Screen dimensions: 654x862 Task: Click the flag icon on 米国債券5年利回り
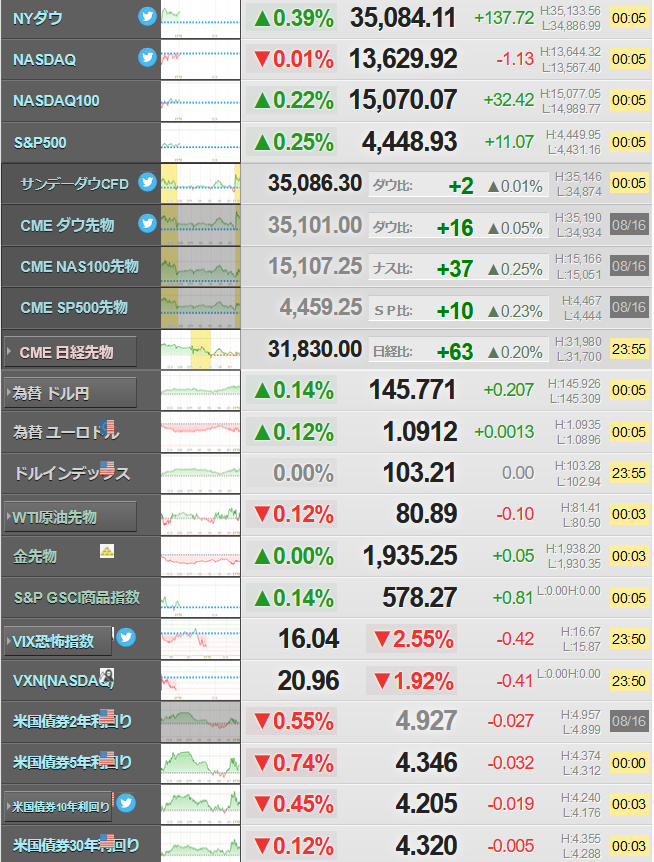[108, 758]
